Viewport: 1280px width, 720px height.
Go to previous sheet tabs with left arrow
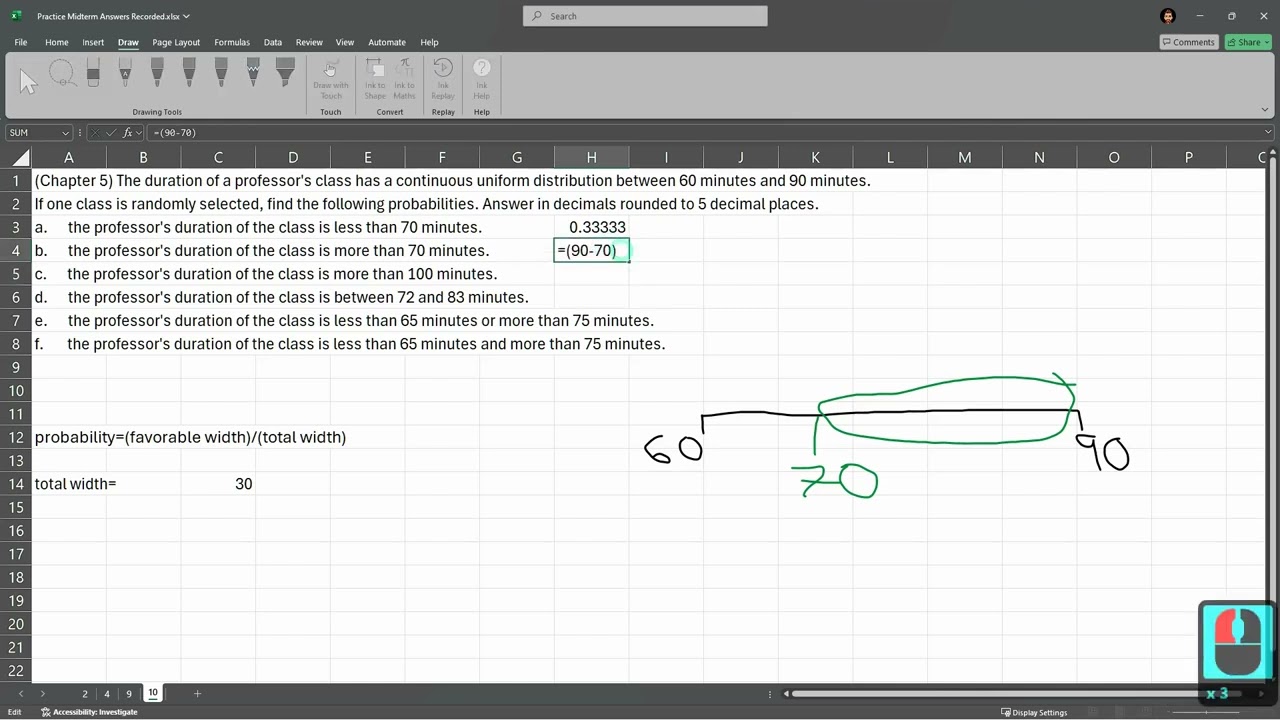21,693
